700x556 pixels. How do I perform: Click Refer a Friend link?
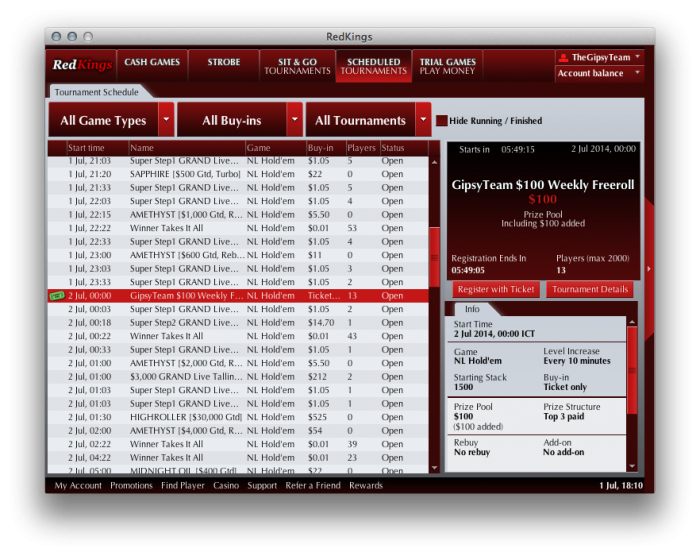click(313, 485)
